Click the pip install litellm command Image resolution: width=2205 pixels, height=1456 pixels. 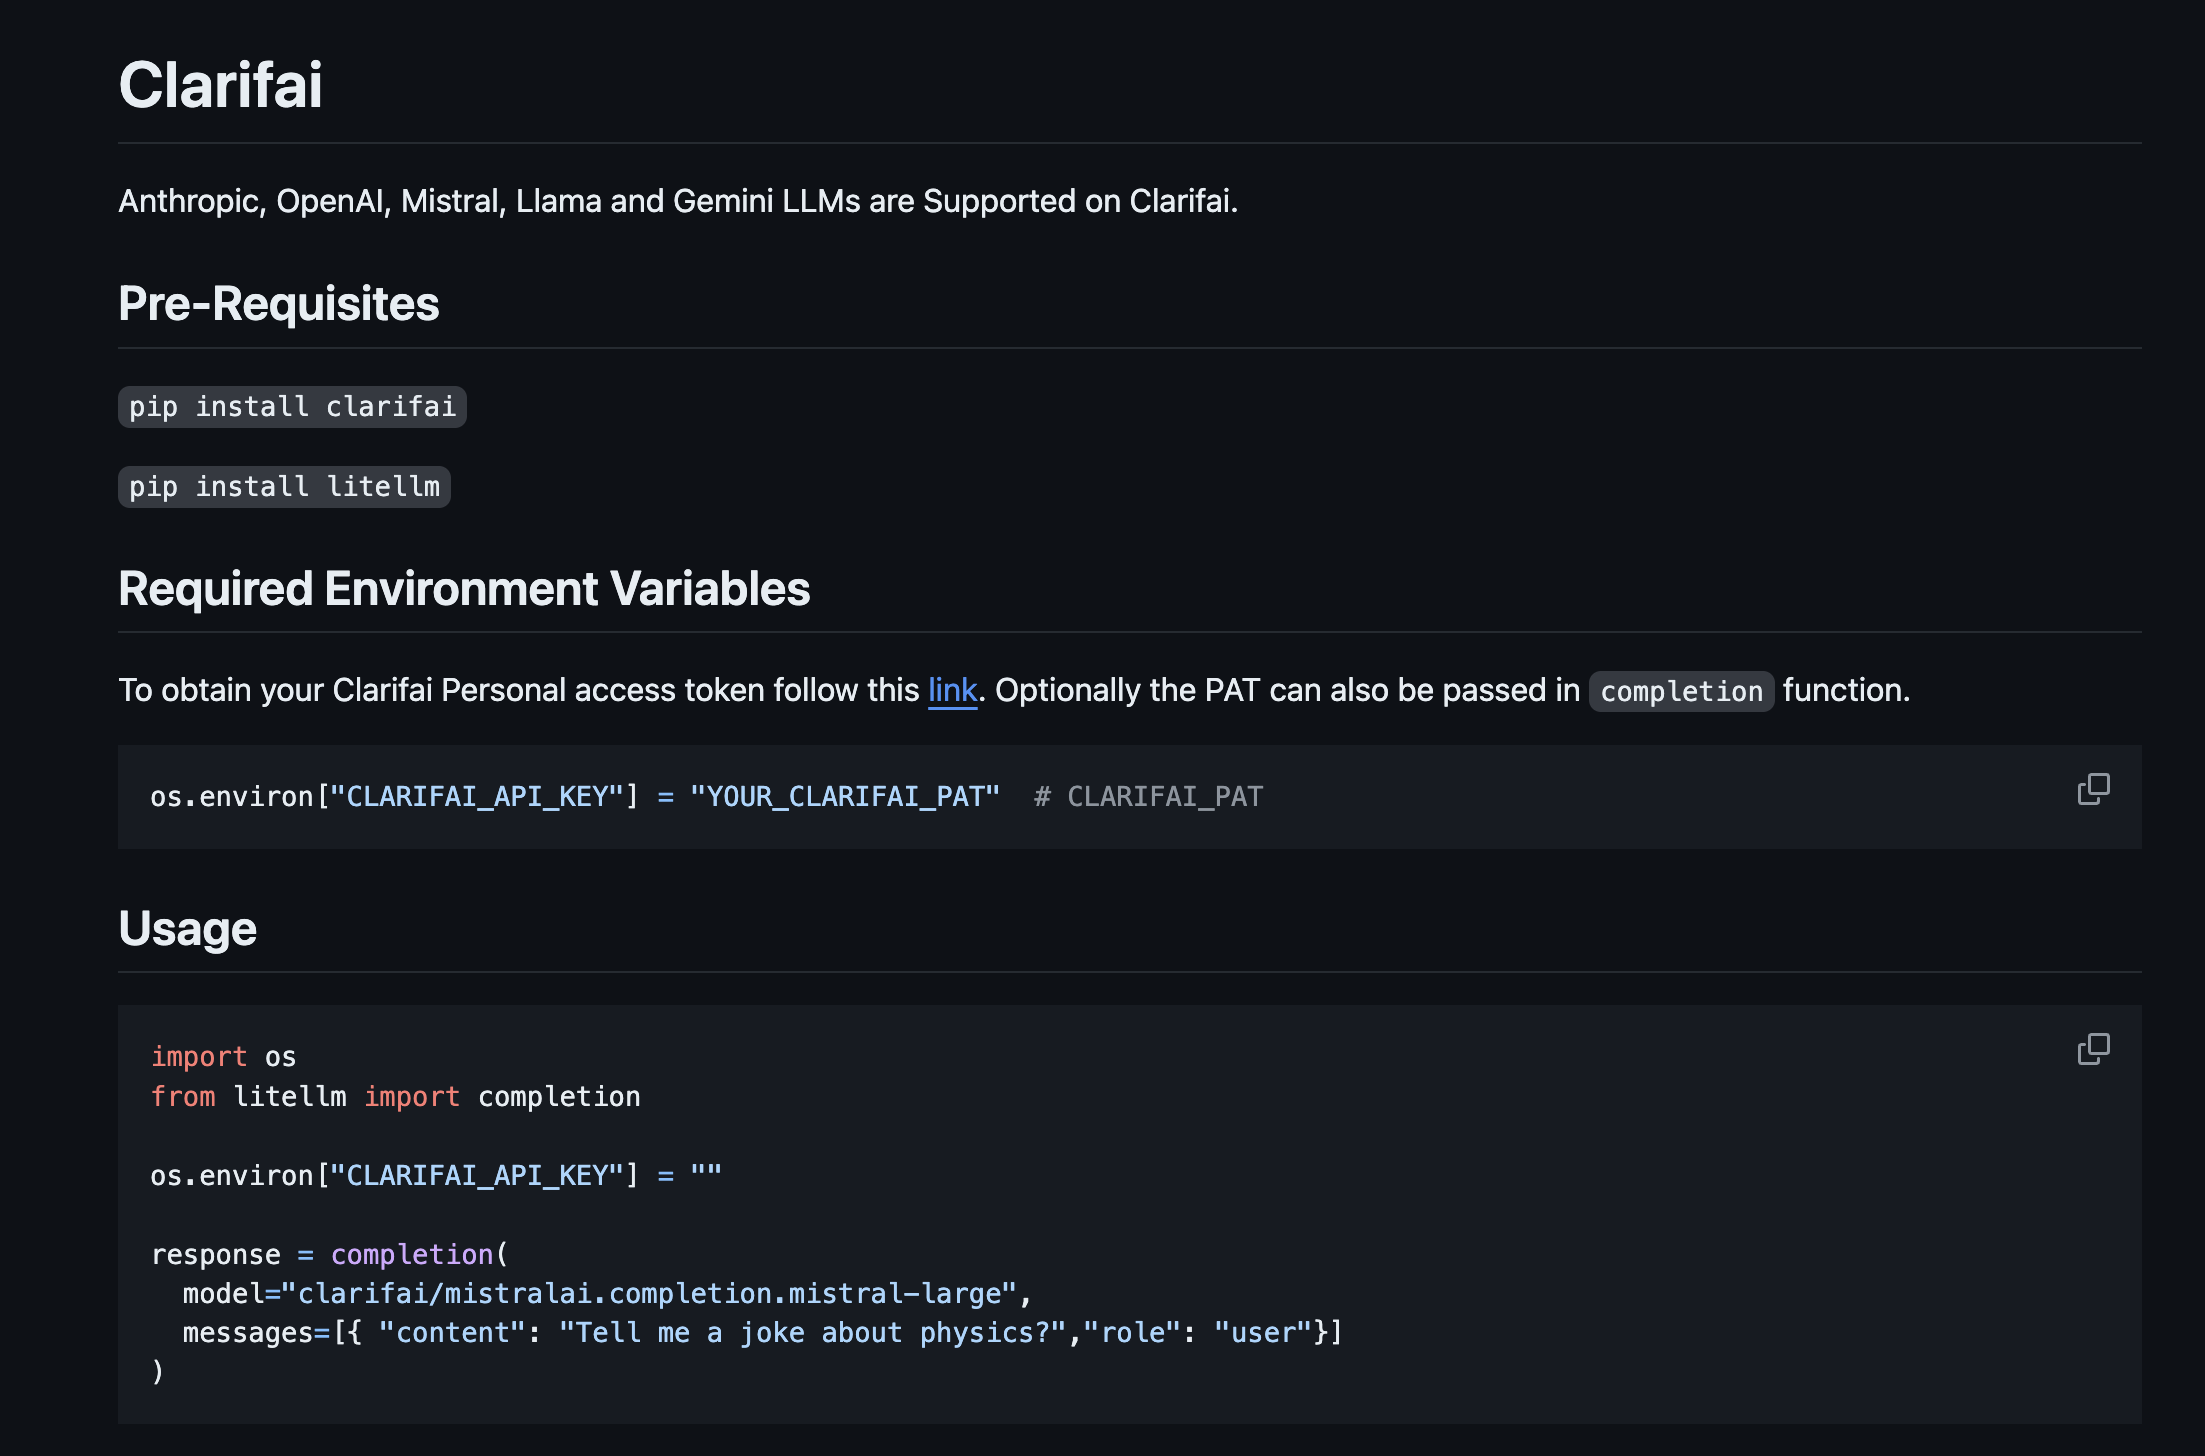pyautogui.click(x=284, y=487)
